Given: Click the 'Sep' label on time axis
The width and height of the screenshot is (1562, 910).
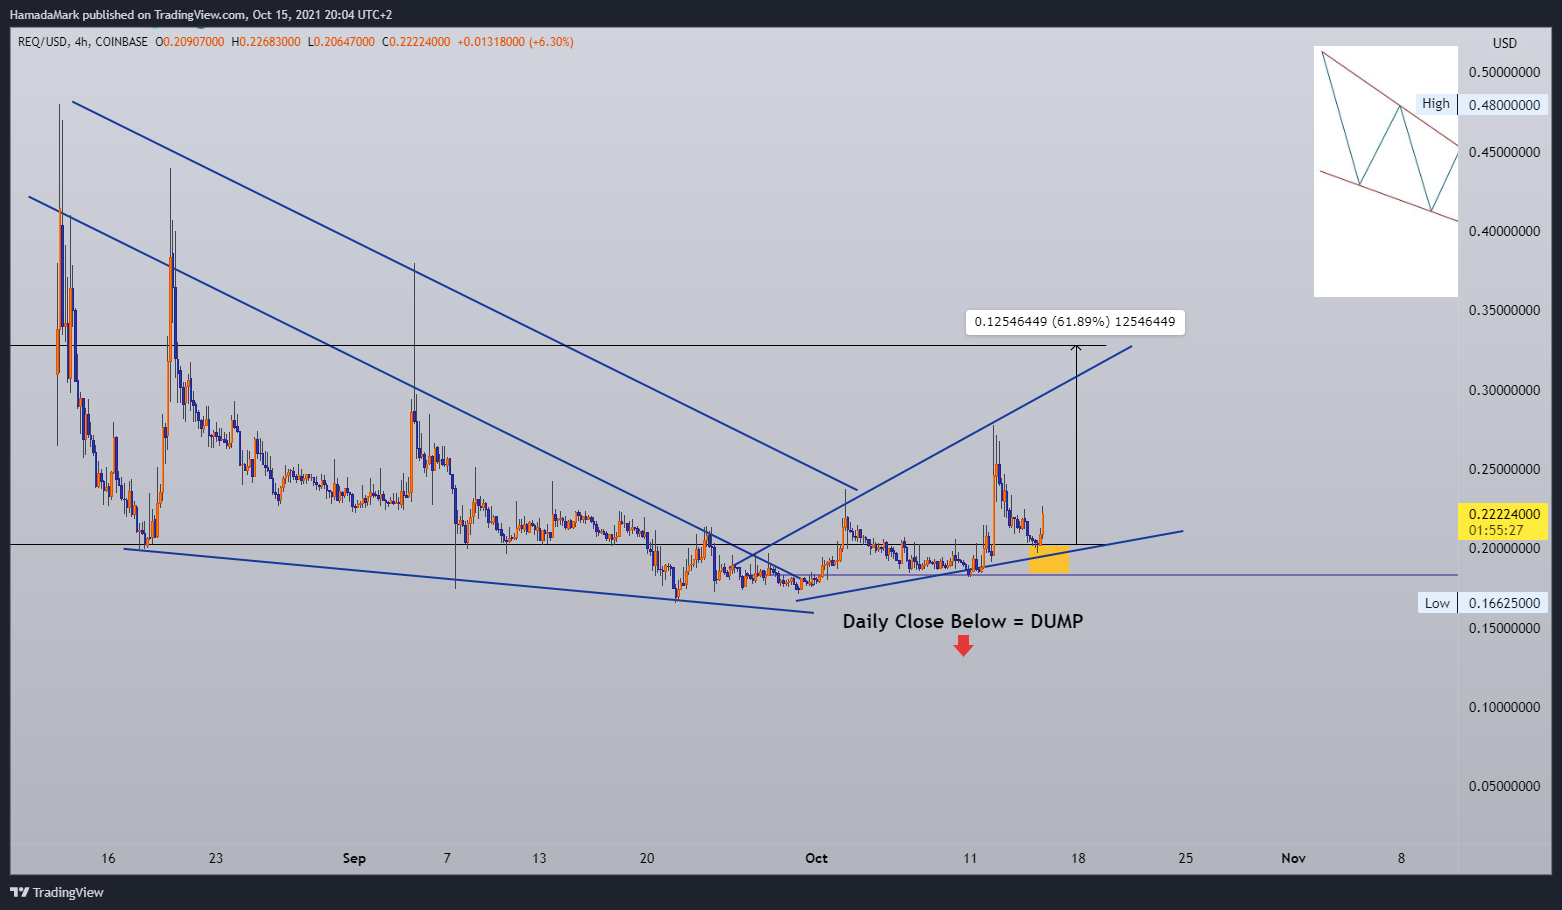Looking at the screenshot, I should (354, 858).
